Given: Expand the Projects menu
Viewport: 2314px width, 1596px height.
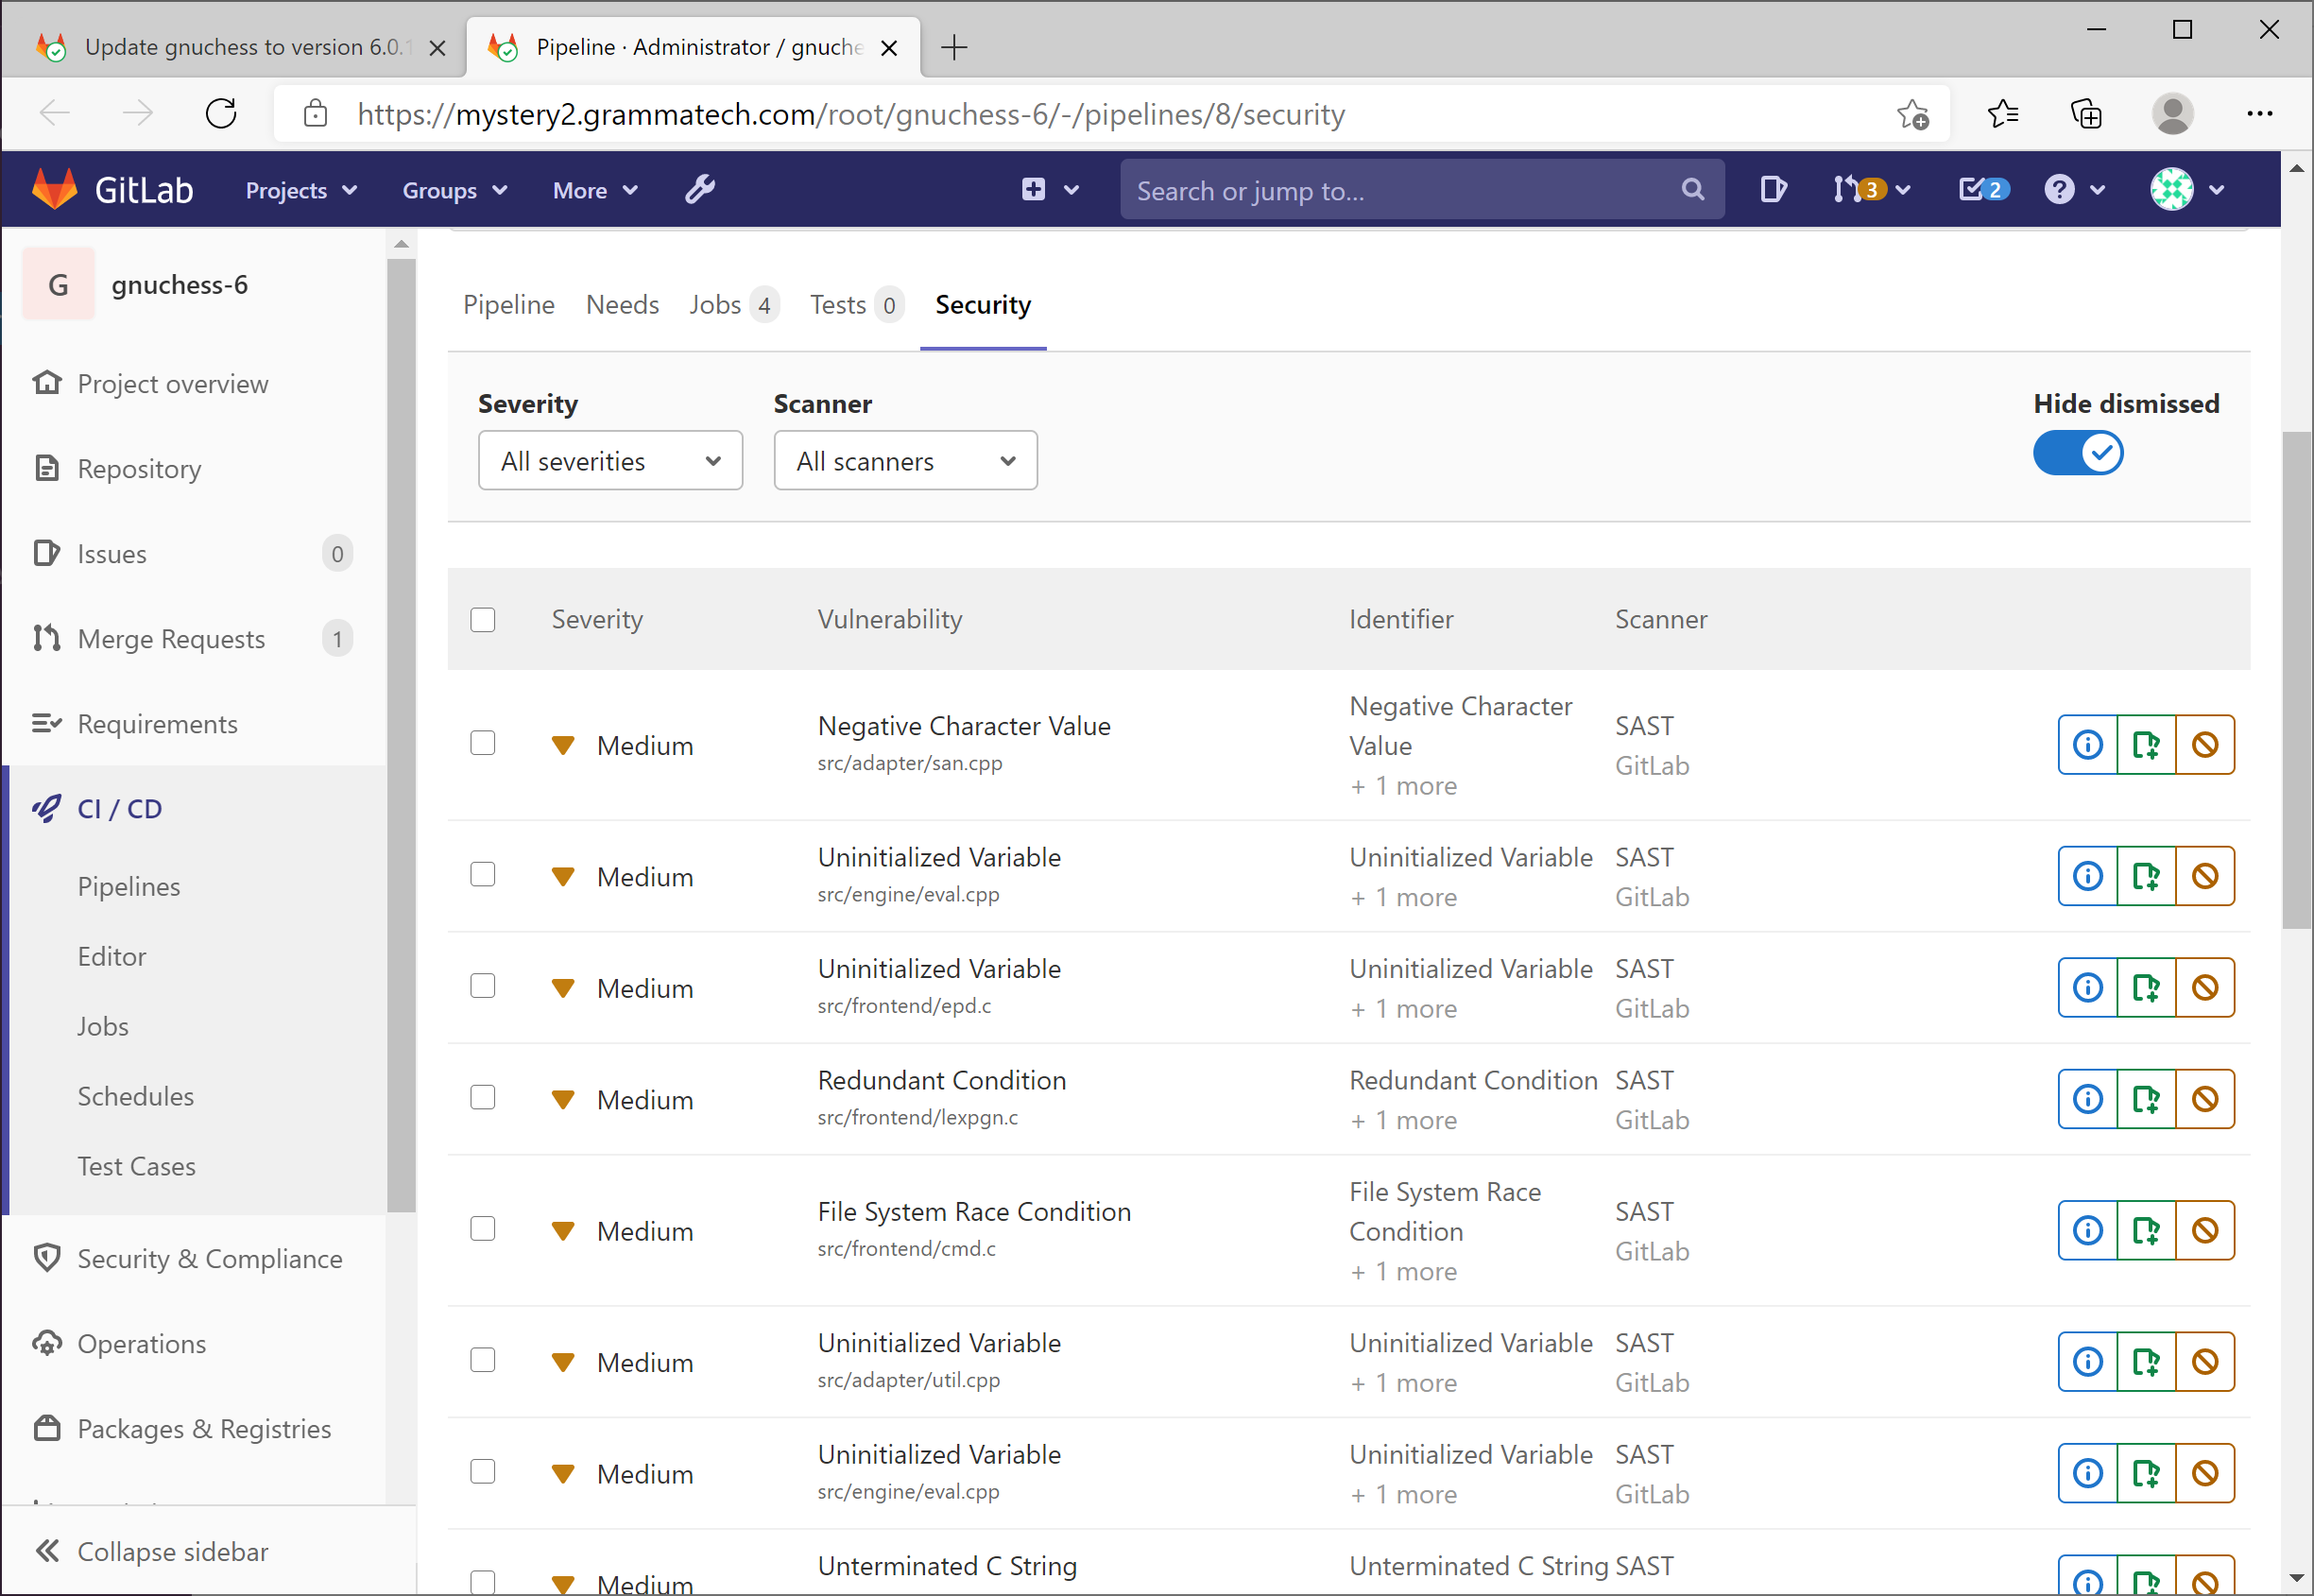Looking at the screenshot, I should click(x=301, y=190).
